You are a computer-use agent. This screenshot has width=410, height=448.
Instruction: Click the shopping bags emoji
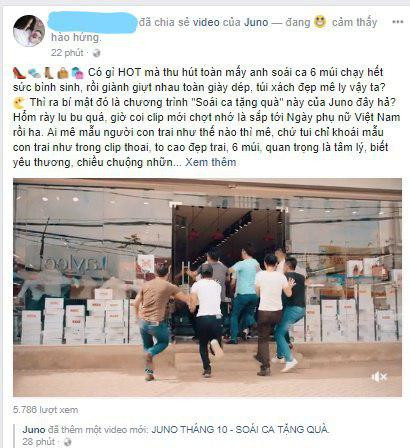pyautogui.click(x=77, y=73)
